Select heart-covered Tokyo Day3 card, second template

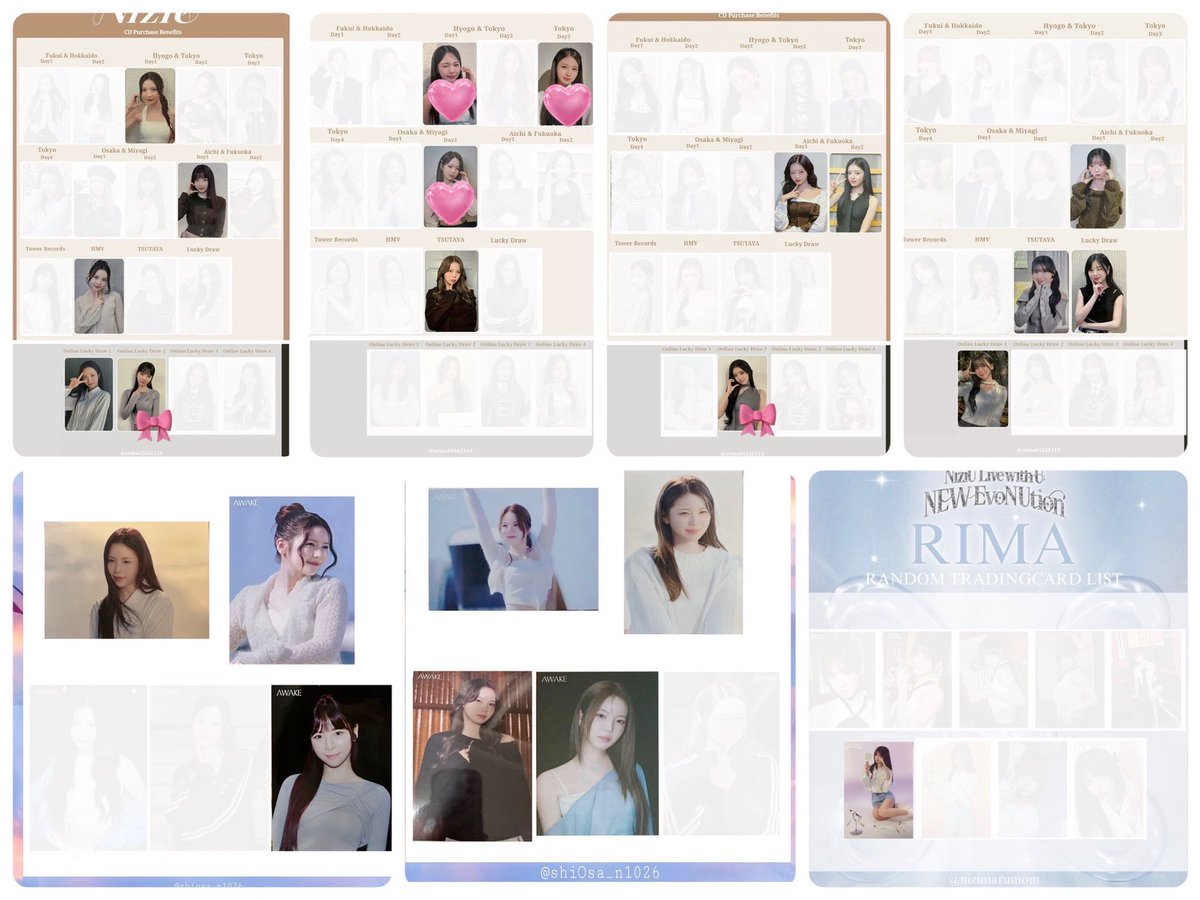pos(565,84)
